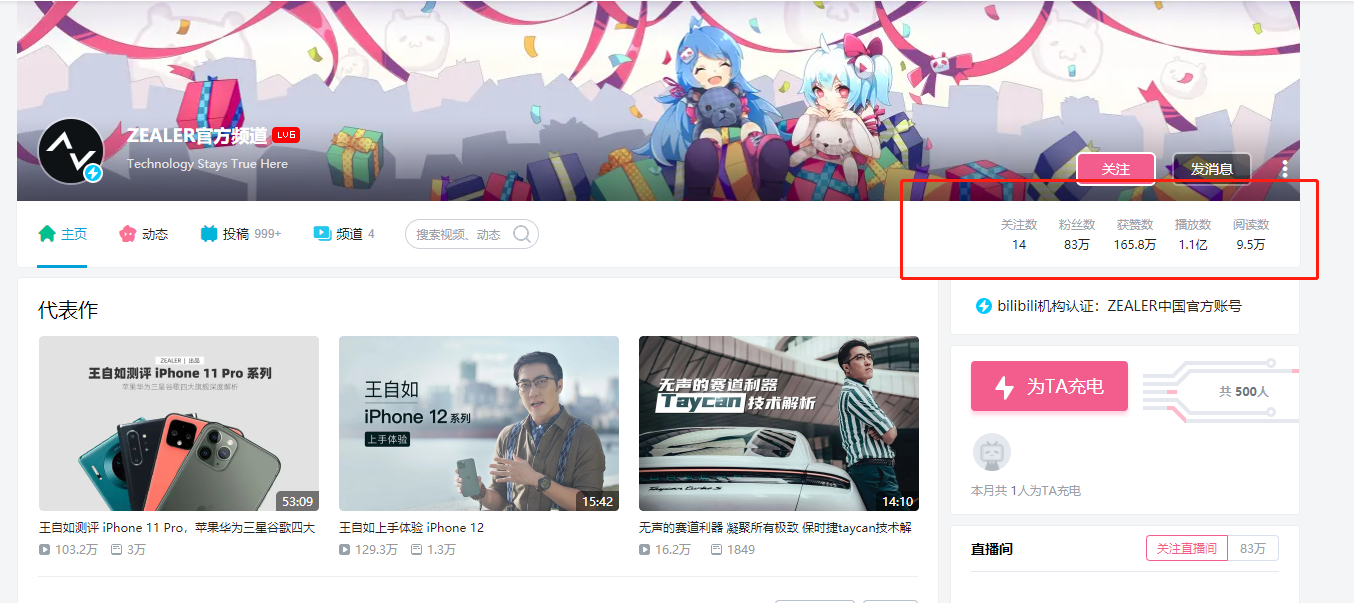Open the three-dot more options menu
Viewport: 1354px width, 603px height.
click(1285, 169)
